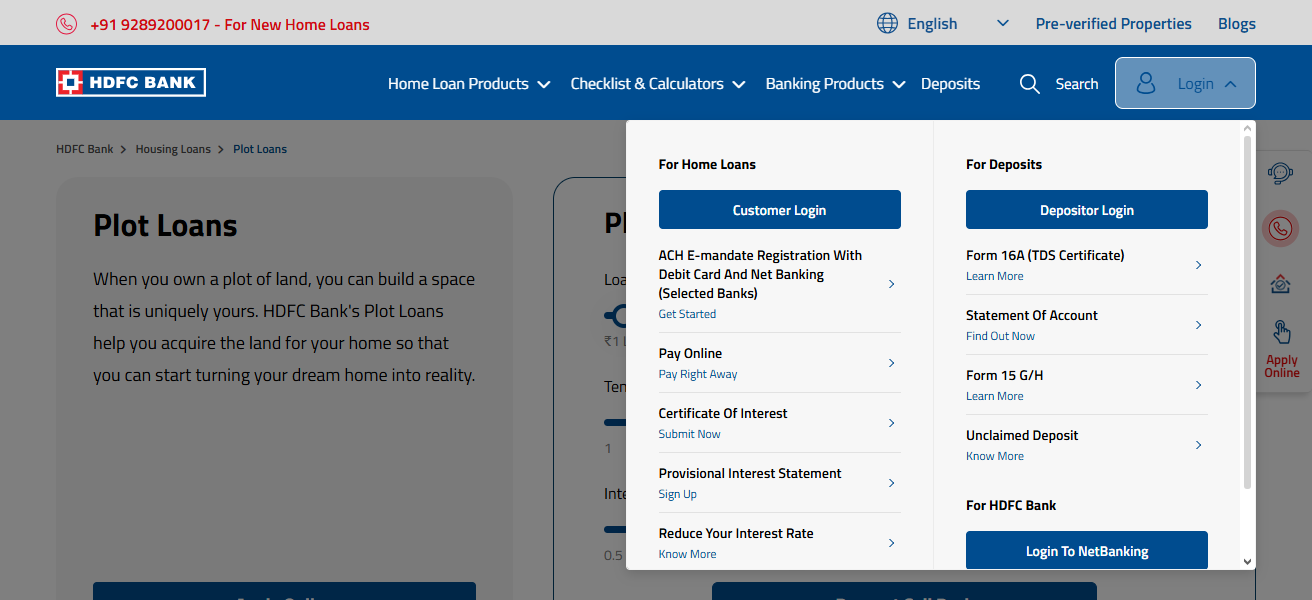Follow the Housing Loans breadcrumb link
The width and height of the screenshot is (1312, 600).
coord(173,148)
